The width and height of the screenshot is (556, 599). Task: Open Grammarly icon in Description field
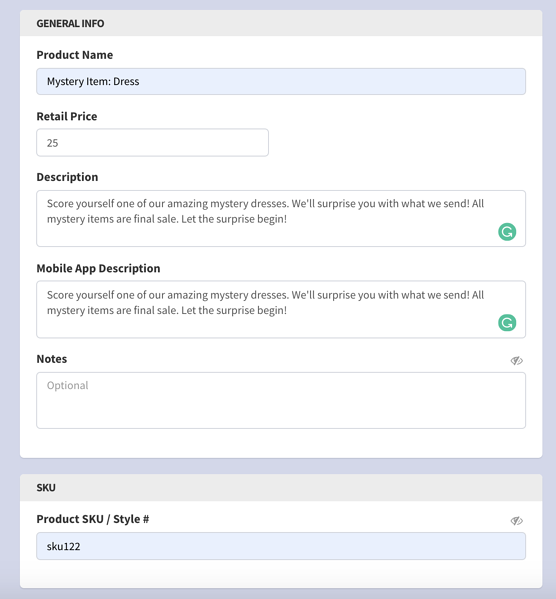point(507,232)
